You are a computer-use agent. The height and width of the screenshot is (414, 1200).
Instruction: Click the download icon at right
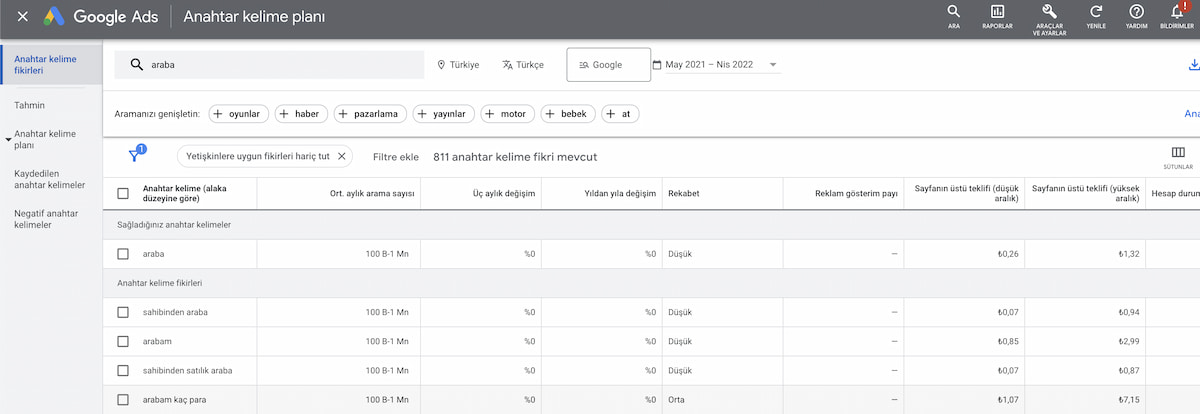pos(1193,65)
